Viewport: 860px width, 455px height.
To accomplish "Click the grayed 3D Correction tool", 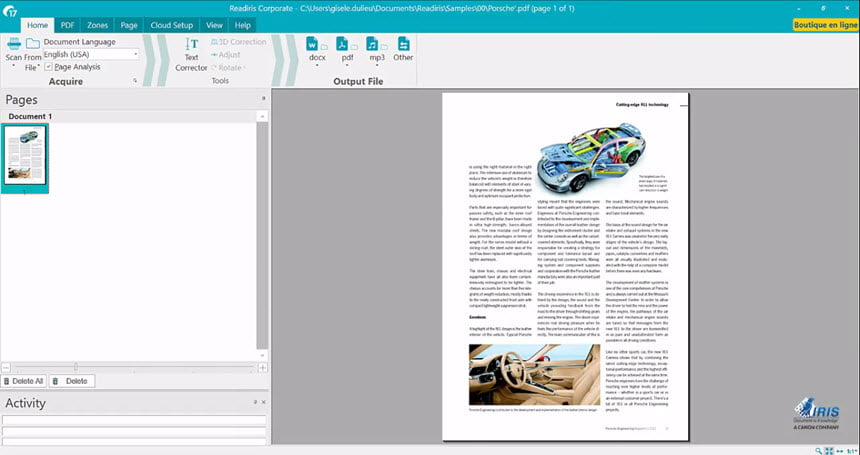I will 239,42.
